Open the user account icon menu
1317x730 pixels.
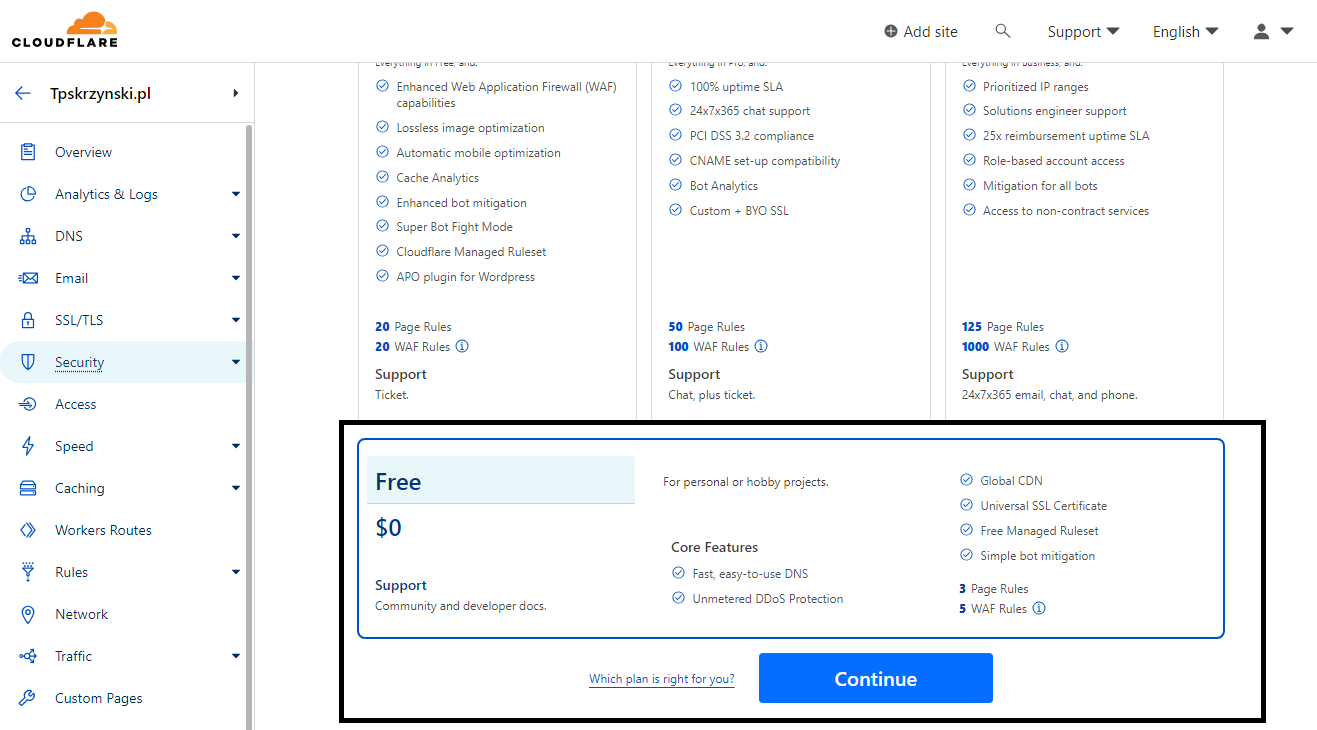[x=1273, y=31]
